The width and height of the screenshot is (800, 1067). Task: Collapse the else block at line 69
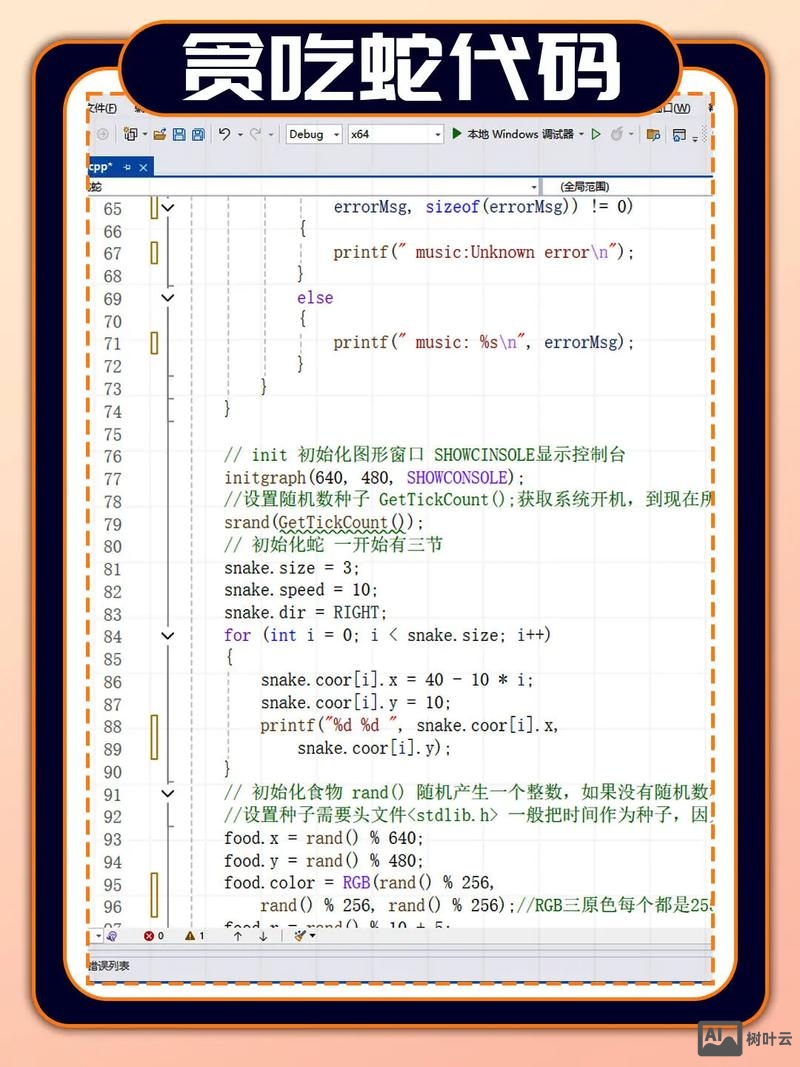coord(168,298)
